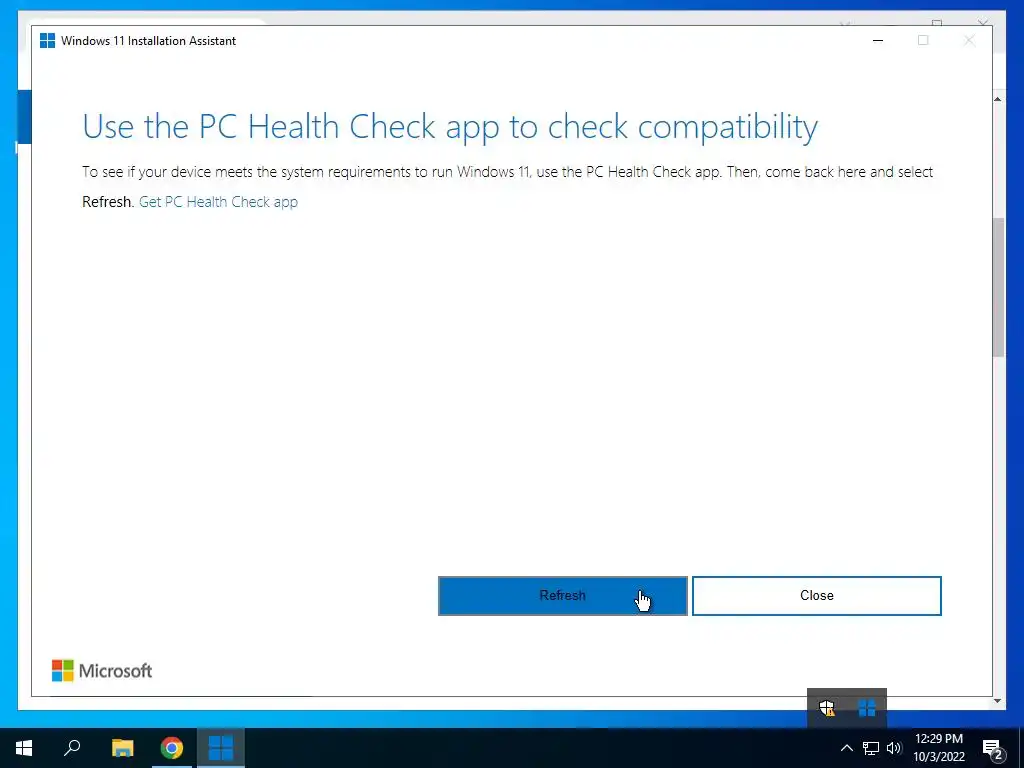Show hidden tray icons chevron
The image size is (1024, 768).
click(x=846, y=748)
